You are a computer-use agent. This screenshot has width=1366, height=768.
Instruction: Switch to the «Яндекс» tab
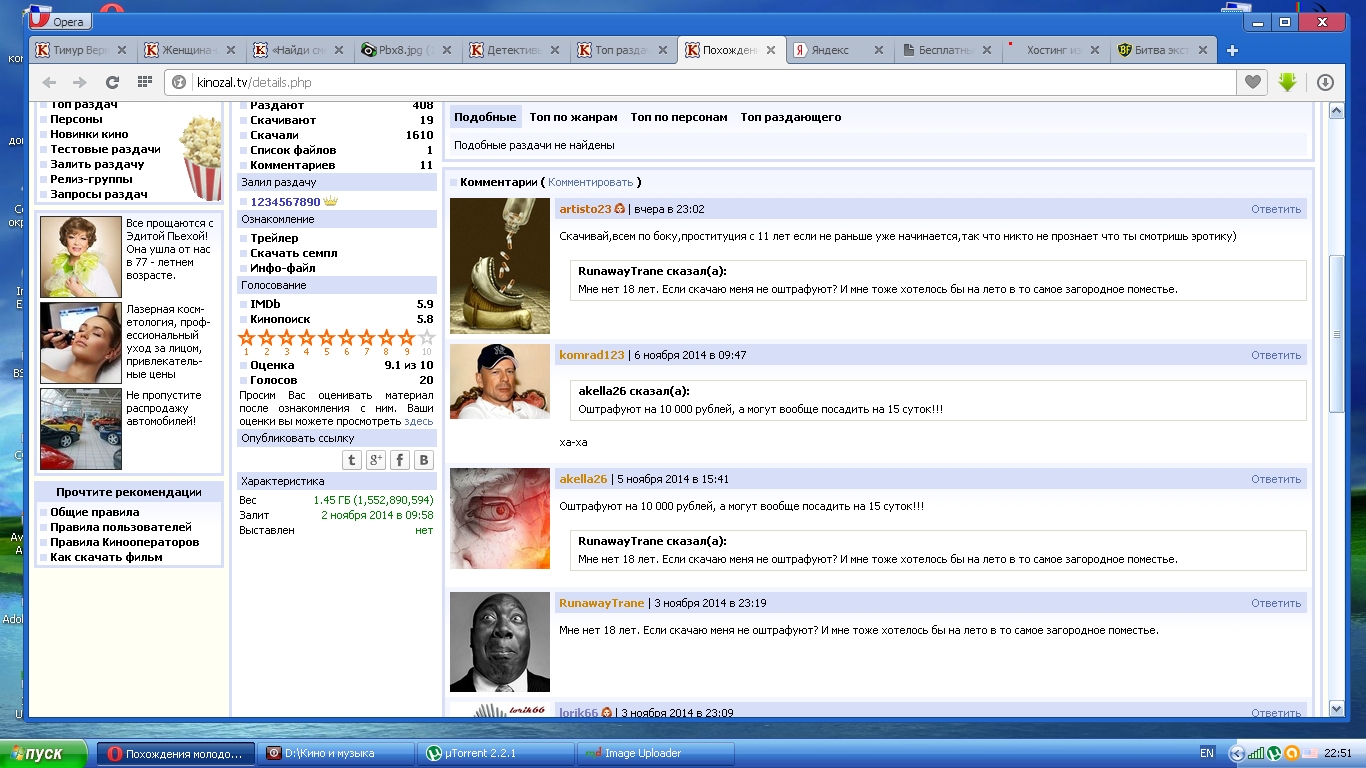[839, 50]
